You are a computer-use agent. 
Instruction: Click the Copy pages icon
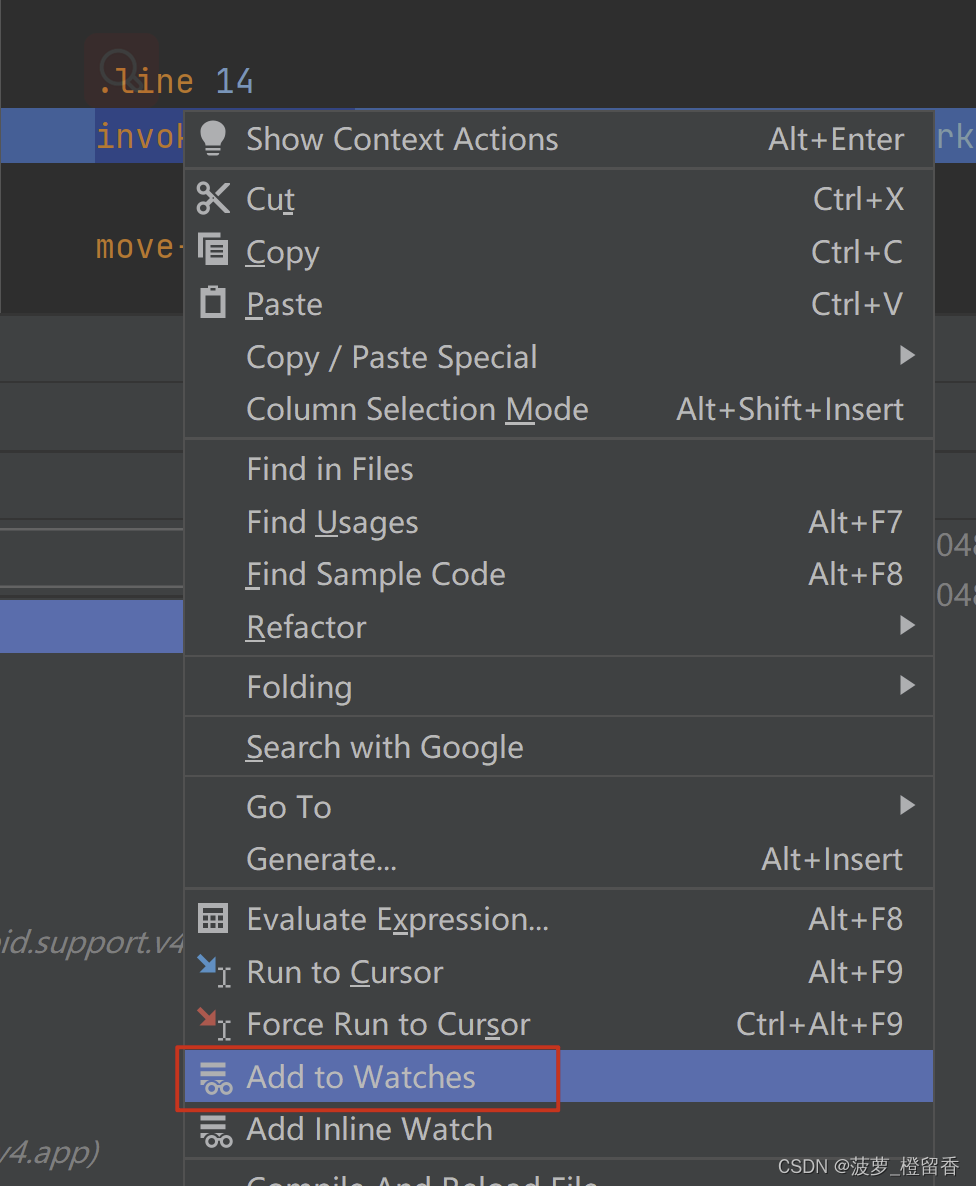tap(213, 250)
